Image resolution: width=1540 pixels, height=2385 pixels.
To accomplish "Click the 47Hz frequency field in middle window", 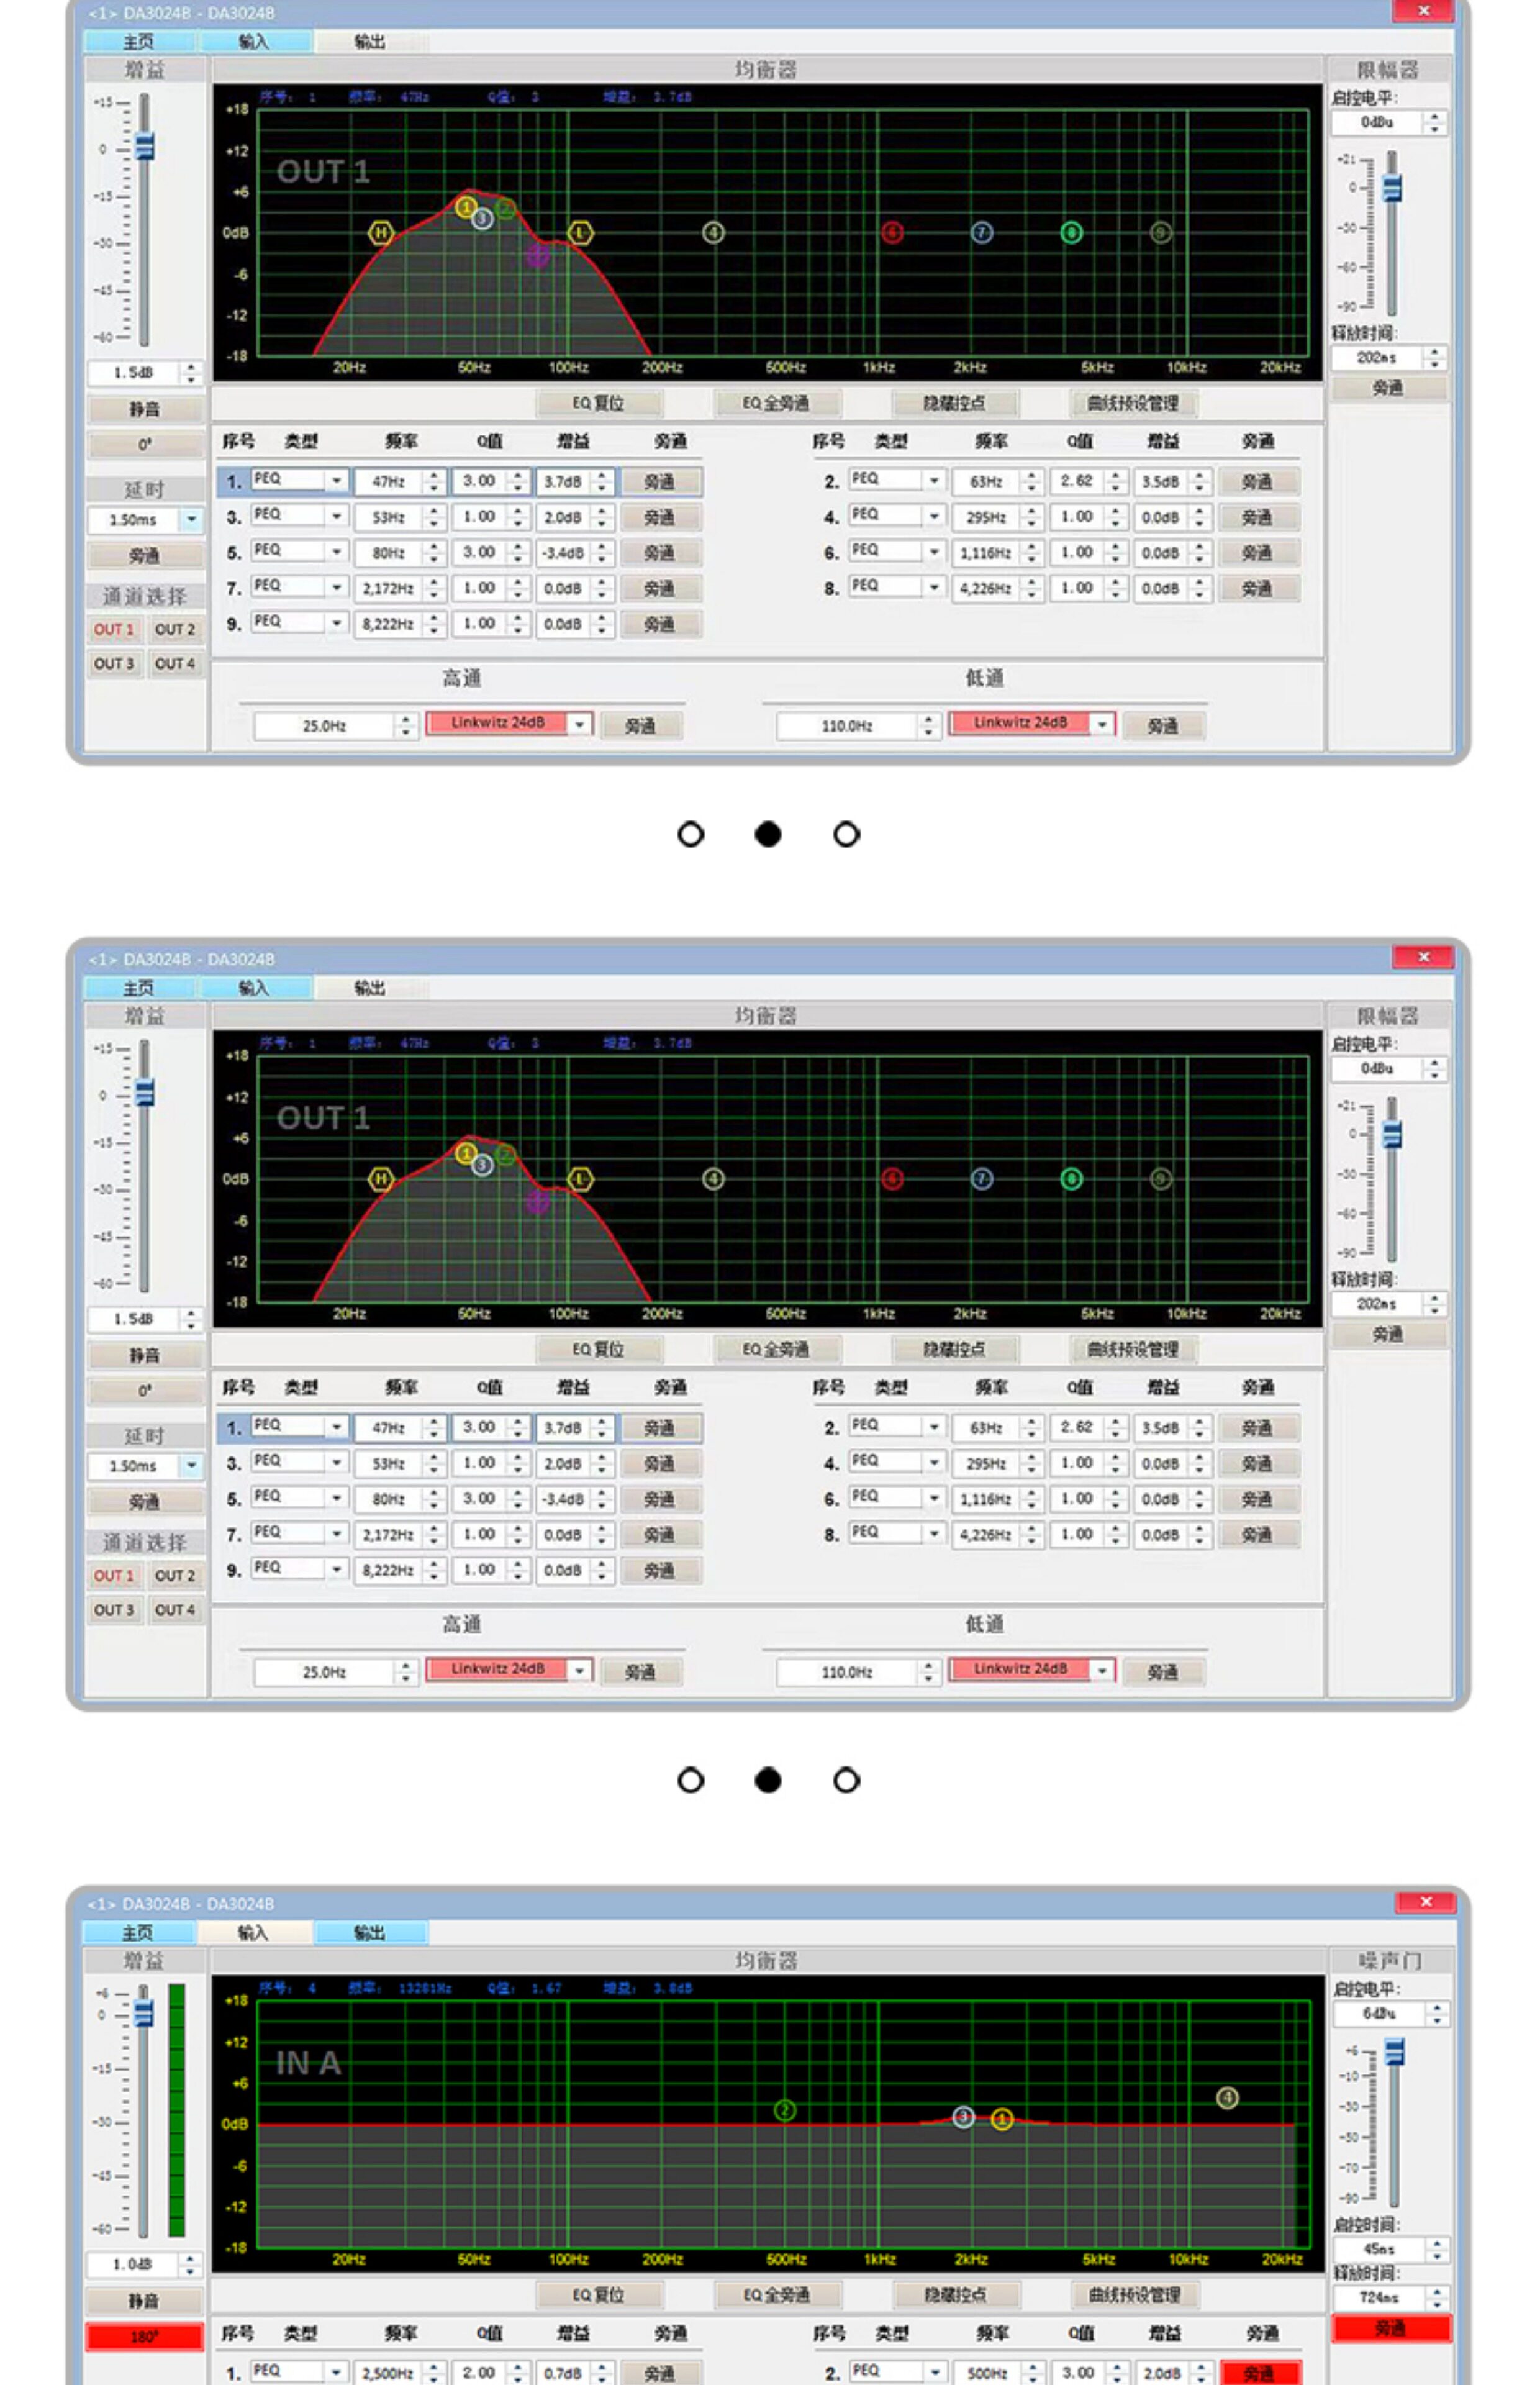I will [x=388, y=1428].
